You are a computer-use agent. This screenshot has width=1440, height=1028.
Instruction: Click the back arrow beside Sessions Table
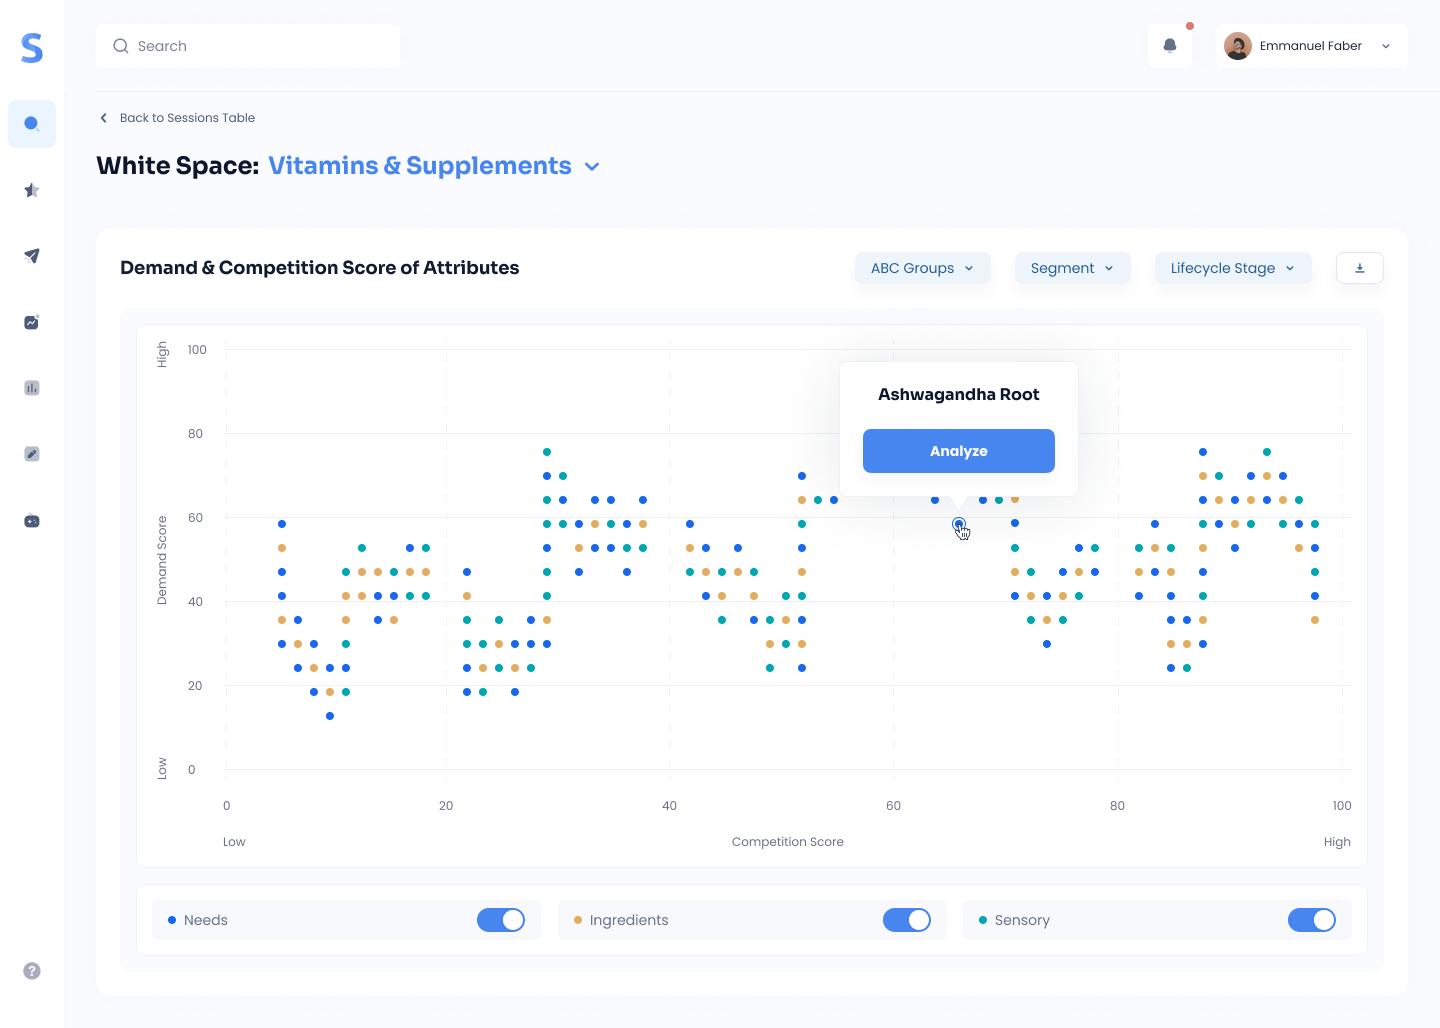tap(103, 118)
